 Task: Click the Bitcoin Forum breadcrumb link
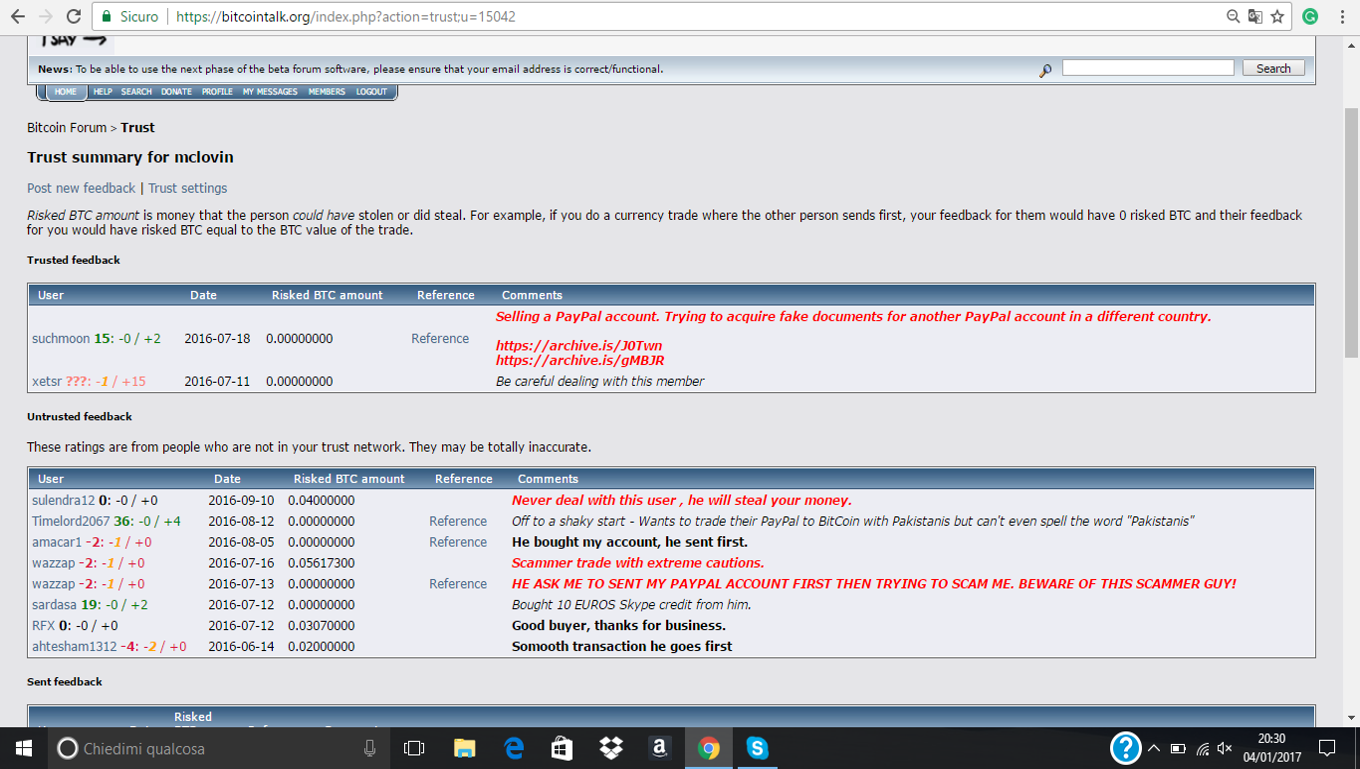(x=66, y=128)
